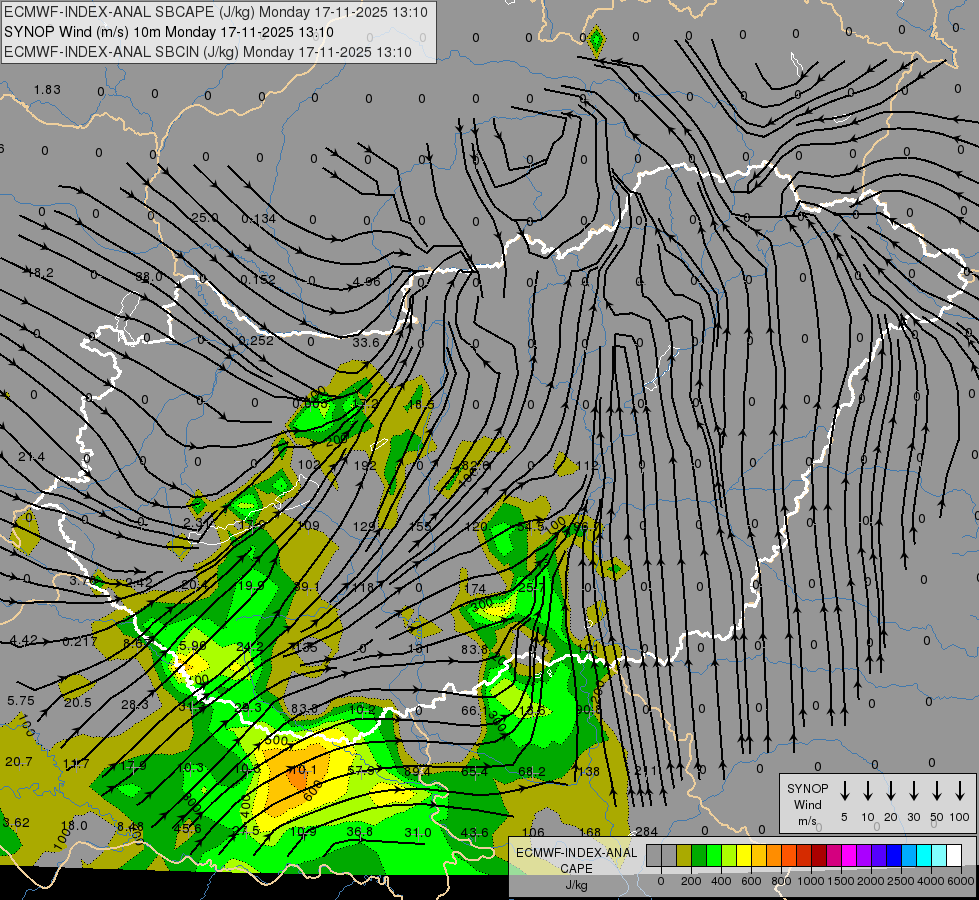979x900 pixels.
Task: Click the map value '43.6'
Action: pos(475,833)
